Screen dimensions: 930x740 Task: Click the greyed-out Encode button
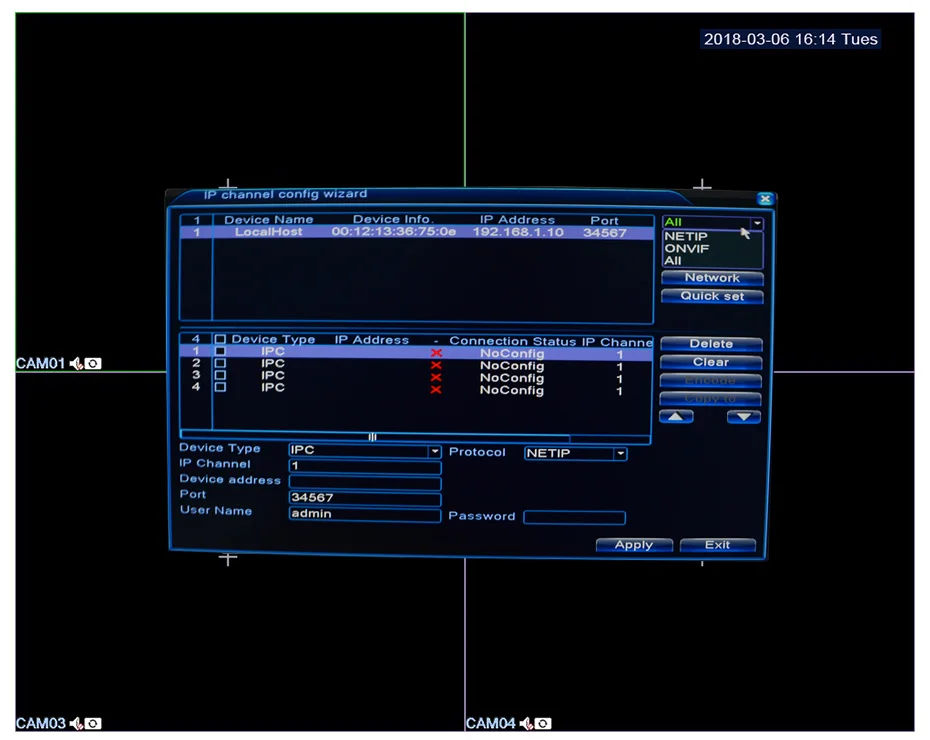coord(711,380)
